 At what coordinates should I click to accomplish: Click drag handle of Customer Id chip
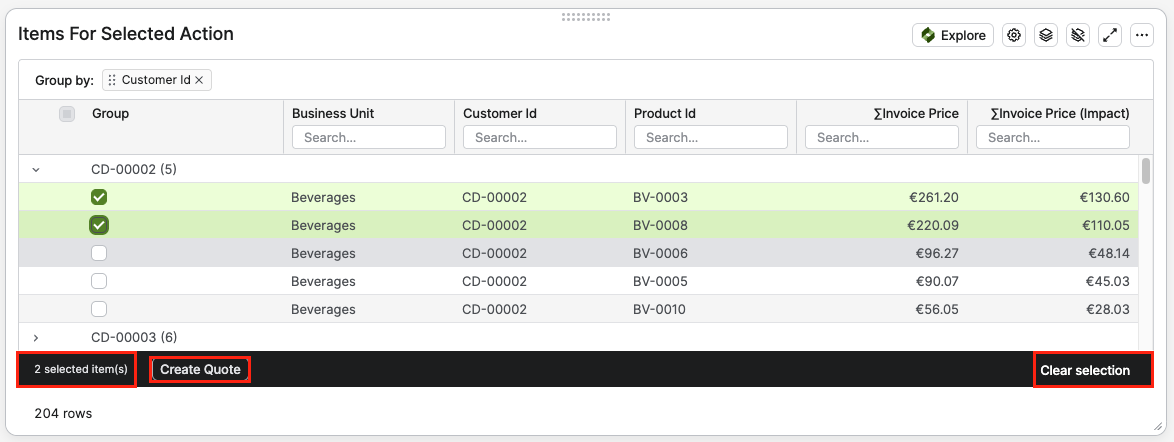tap(112, 80)
